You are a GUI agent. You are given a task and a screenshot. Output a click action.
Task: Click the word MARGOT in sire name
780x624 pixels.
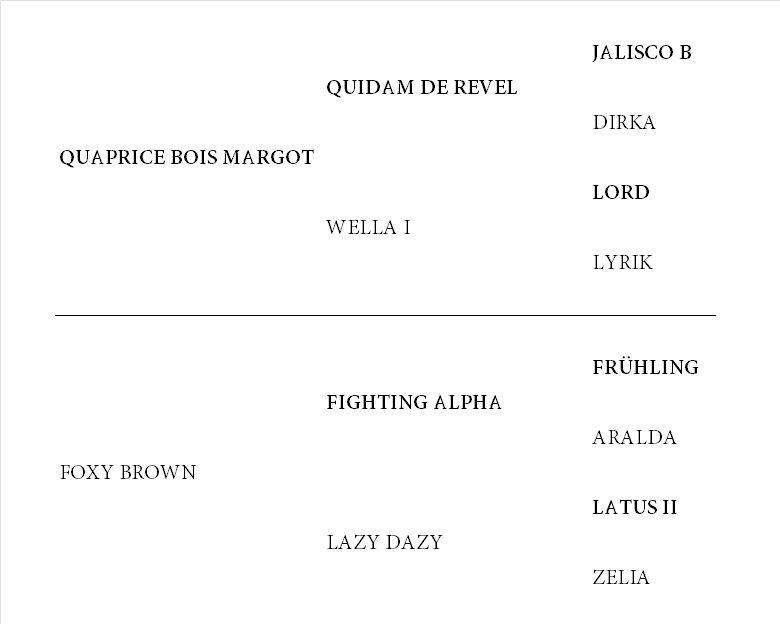pyautogui.click(x=268, y=158)
